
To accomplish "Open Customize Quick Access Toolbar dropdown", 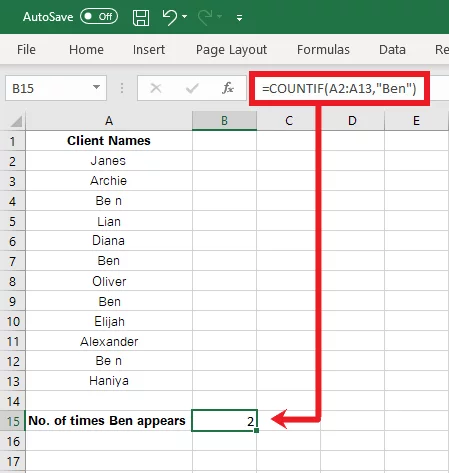I will pyautogui.click(x=239, y=18).
